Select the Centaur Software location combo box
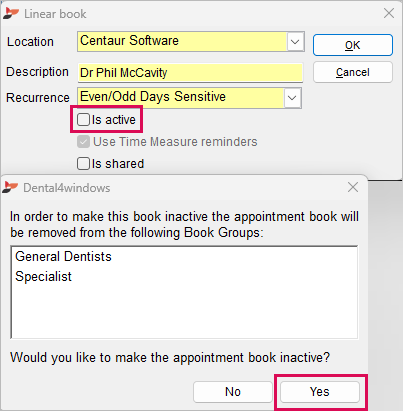 coord(191,42)
